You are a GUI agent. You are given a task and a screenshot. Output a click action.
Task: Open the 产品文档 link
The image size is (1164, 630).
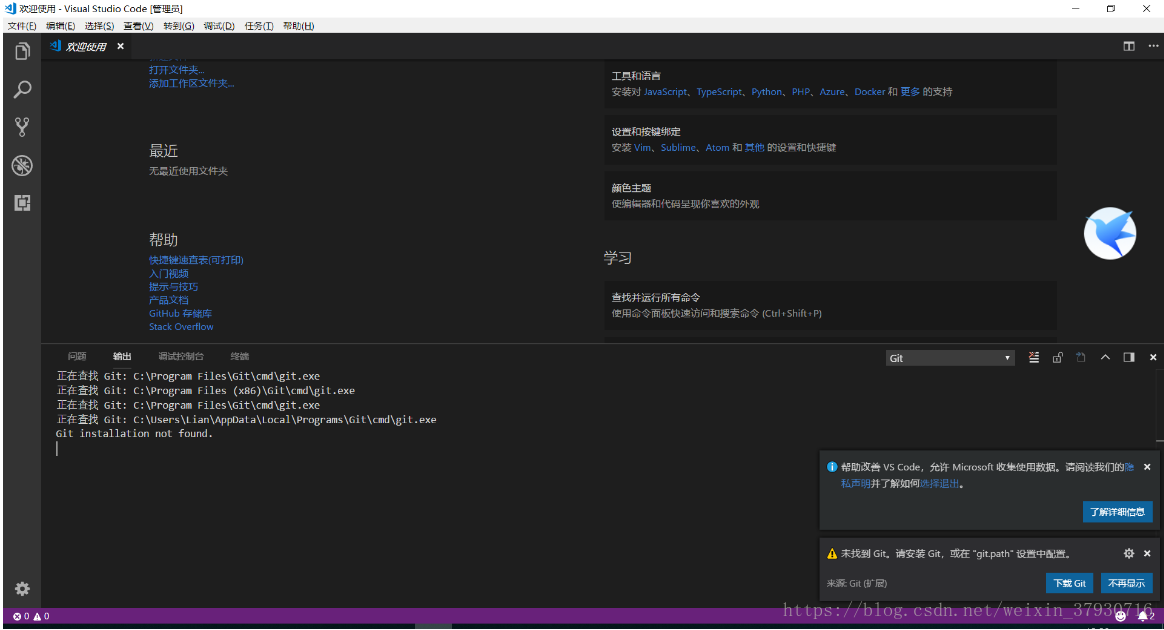(169, 300)
